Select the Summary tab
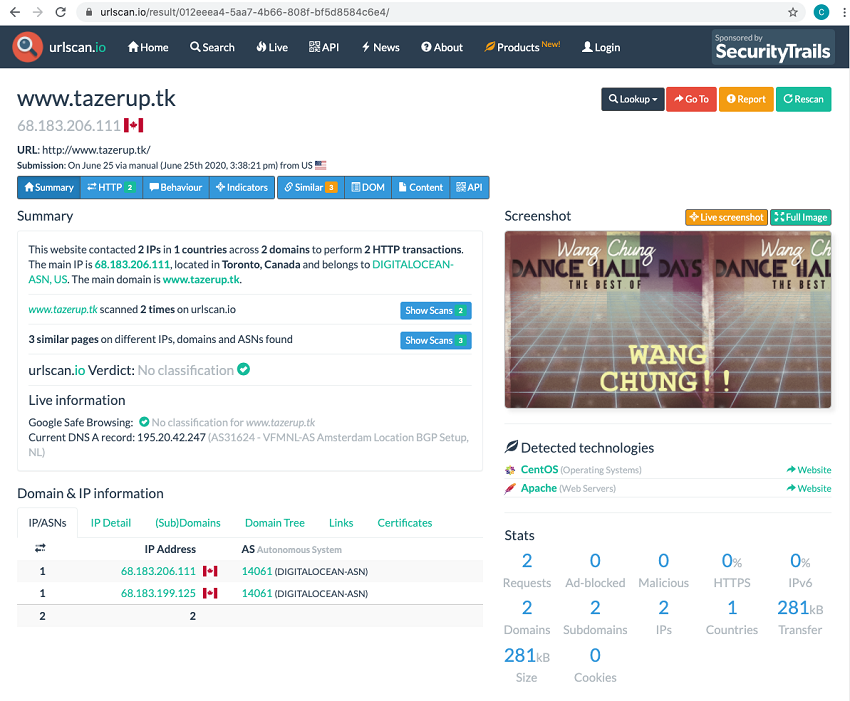Image resolution: width=850 pixels, height=701 pixels. (49, 188)
